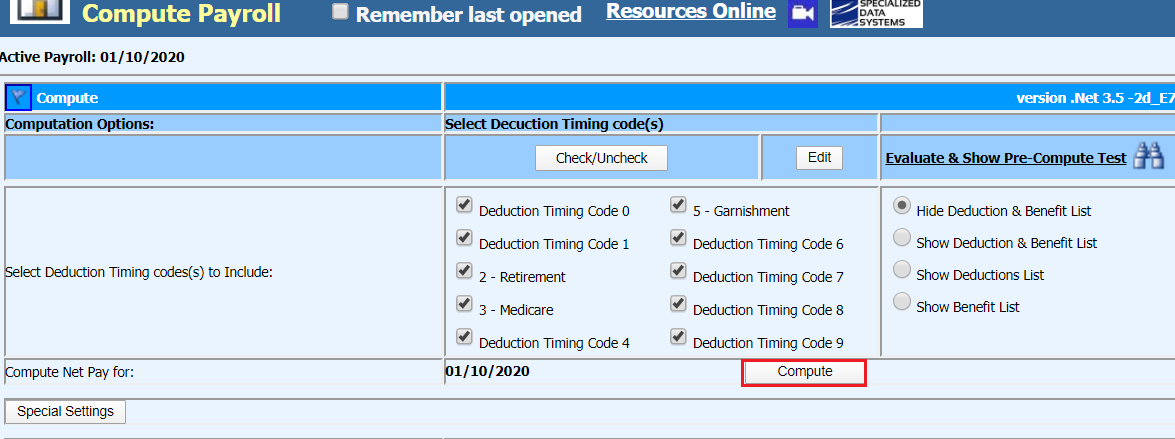Click the Specialized Data Systems logo

pos(876,13)
